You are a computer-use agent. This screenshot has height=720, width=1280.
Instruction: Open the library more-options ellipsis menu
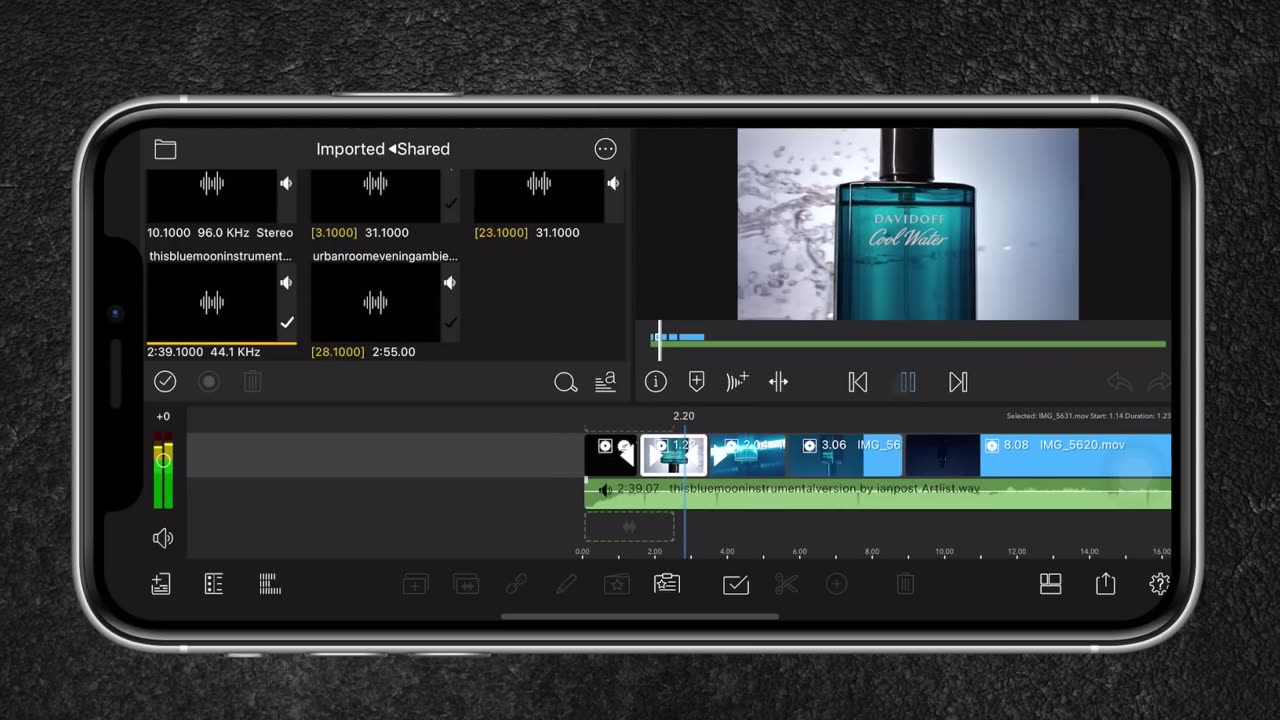[605, 149]
